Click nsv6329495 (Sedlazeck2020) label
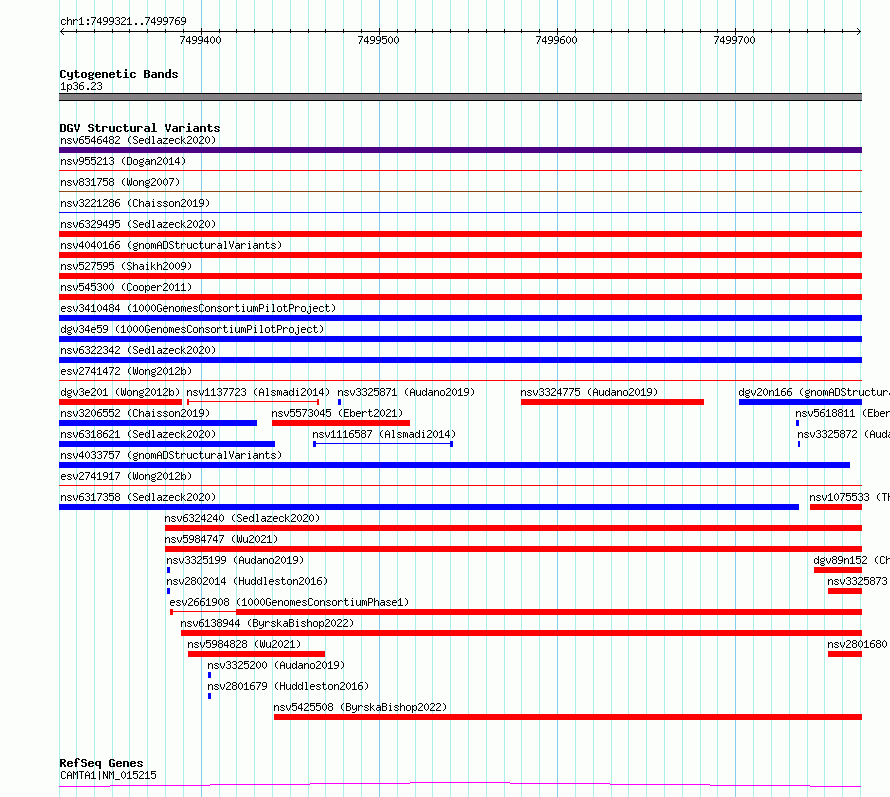The height and width of the screenshot is (797, 890). 138,224
